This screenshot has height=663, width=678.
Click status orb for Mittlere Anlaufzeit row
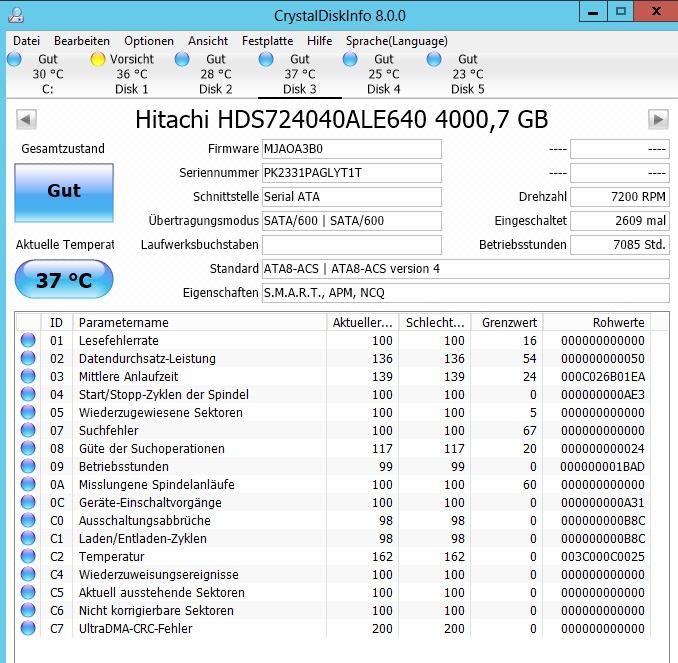[x=28, y=376]
